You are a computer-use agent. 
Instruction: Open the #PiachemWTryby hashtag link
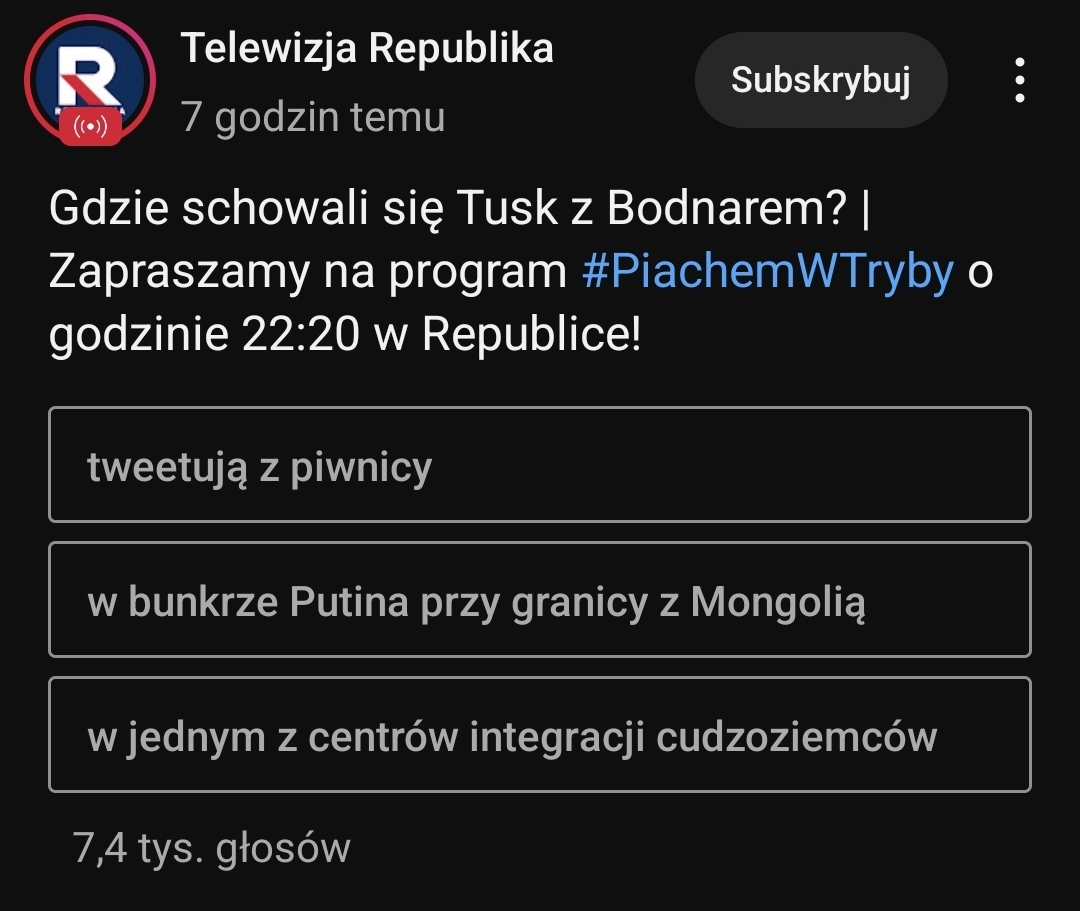click(767, 272)
